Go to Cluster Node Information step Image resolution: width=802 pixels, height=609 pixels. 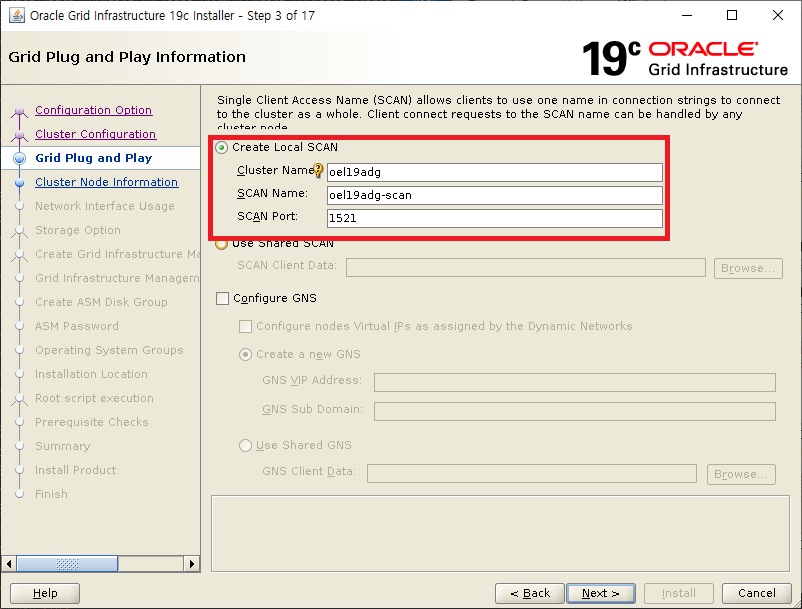click(x=106, y=182)
